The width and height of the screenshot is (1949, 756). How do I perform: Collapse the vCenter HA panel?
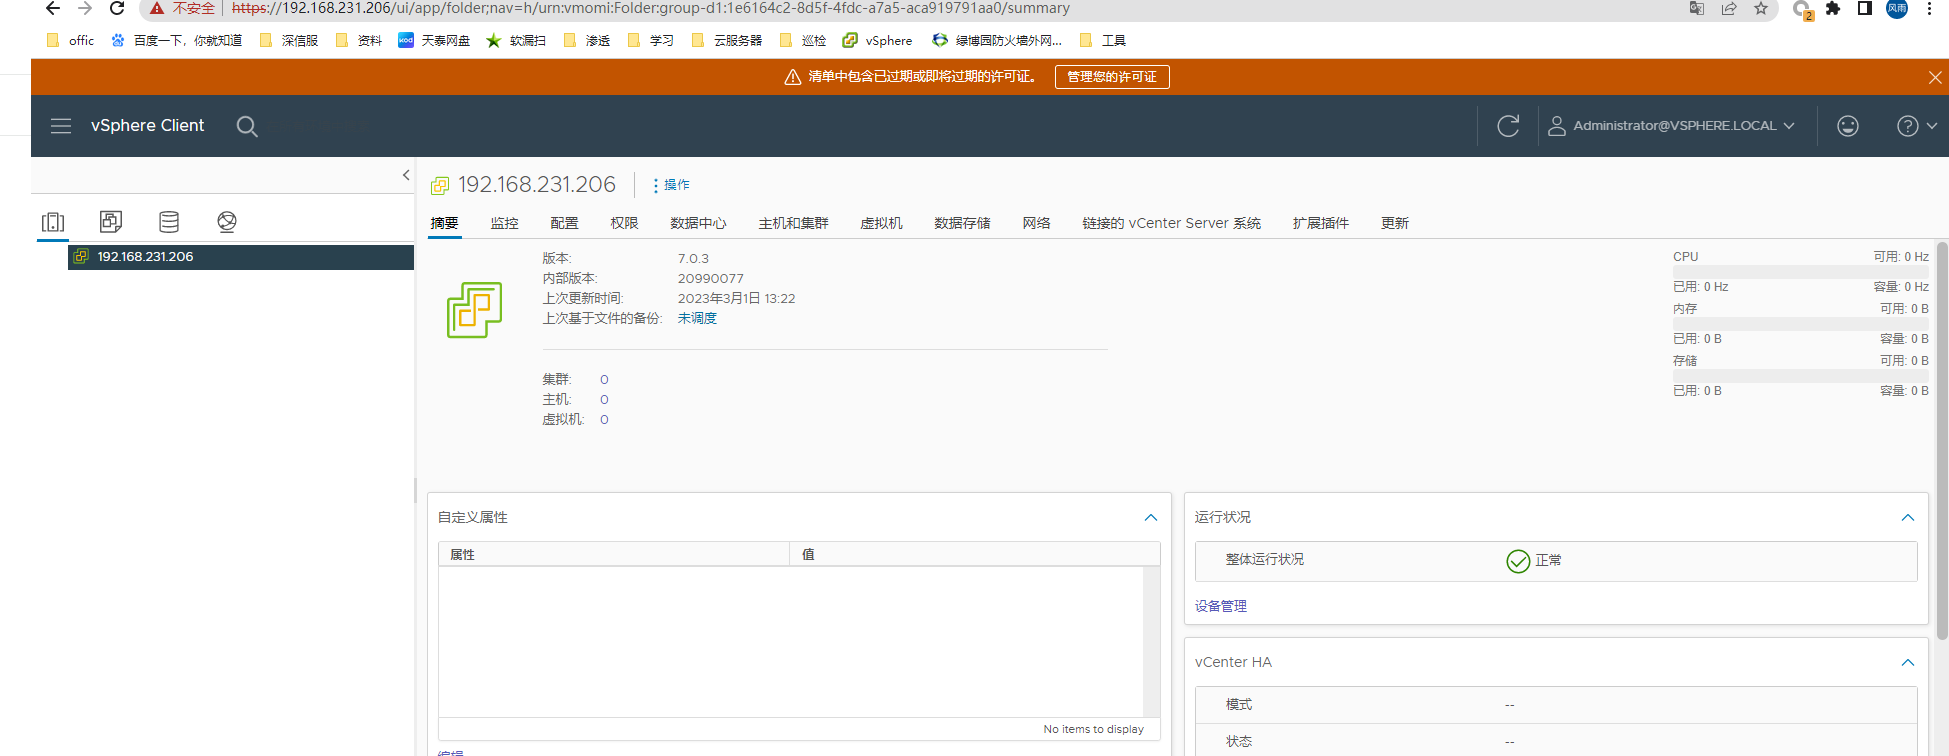(x=1908, y=663)
